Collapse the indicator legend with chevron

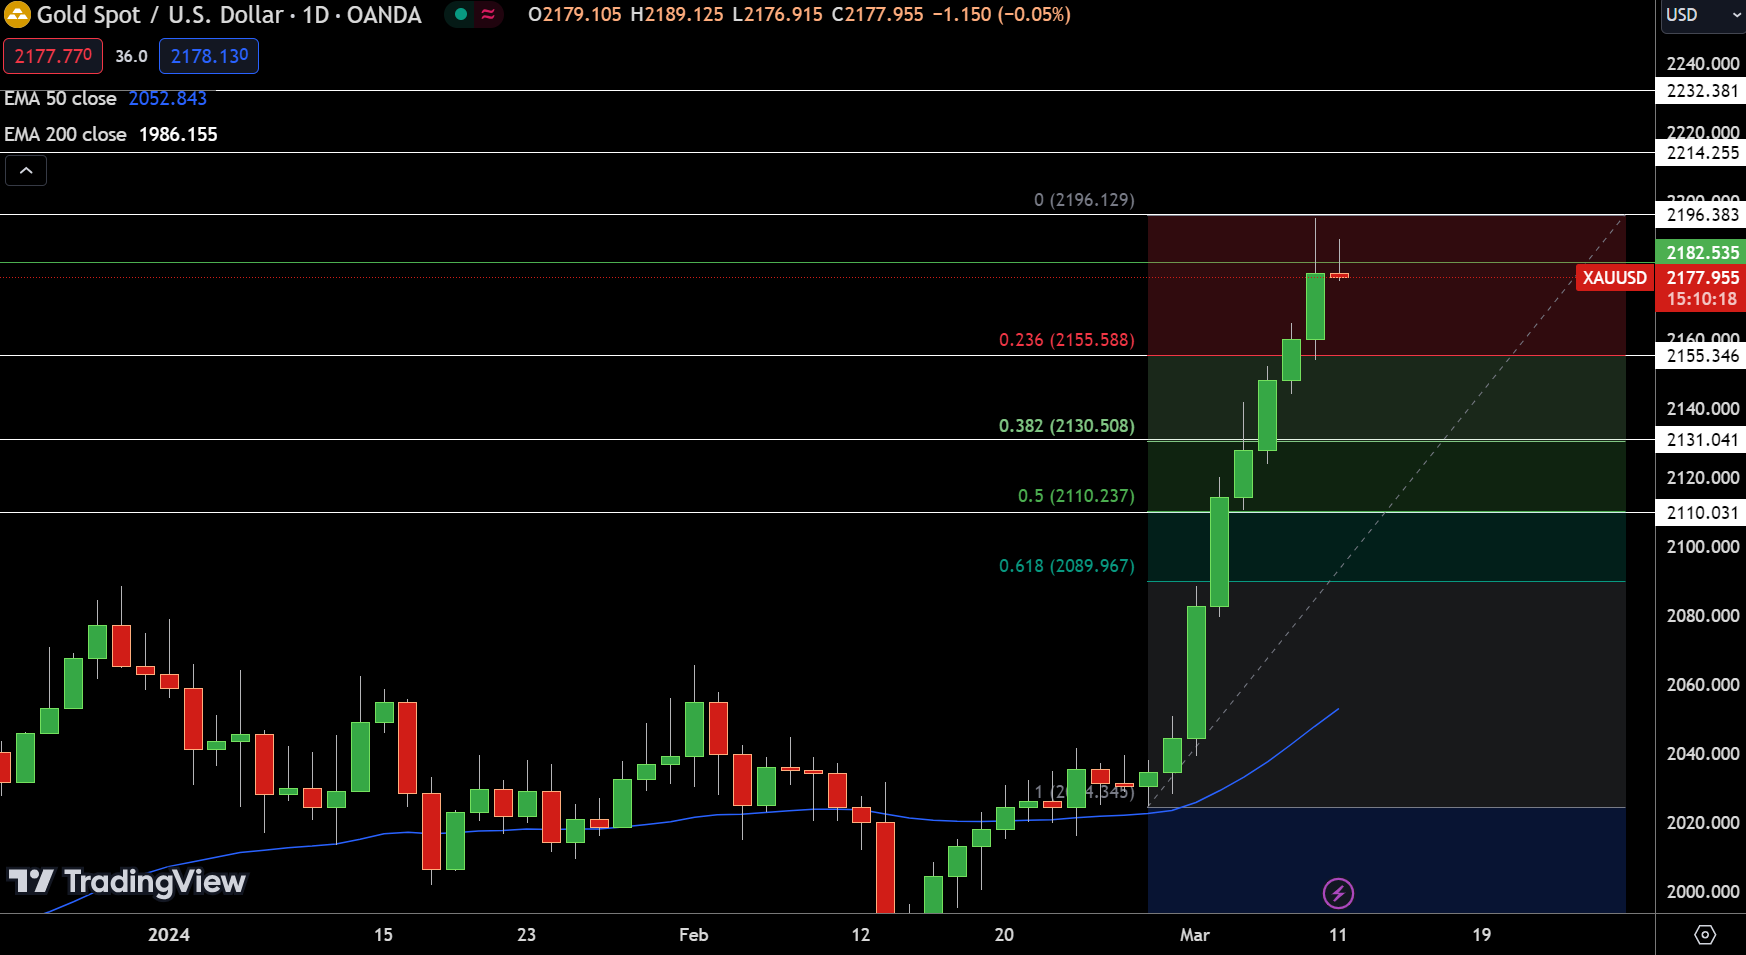26,171
